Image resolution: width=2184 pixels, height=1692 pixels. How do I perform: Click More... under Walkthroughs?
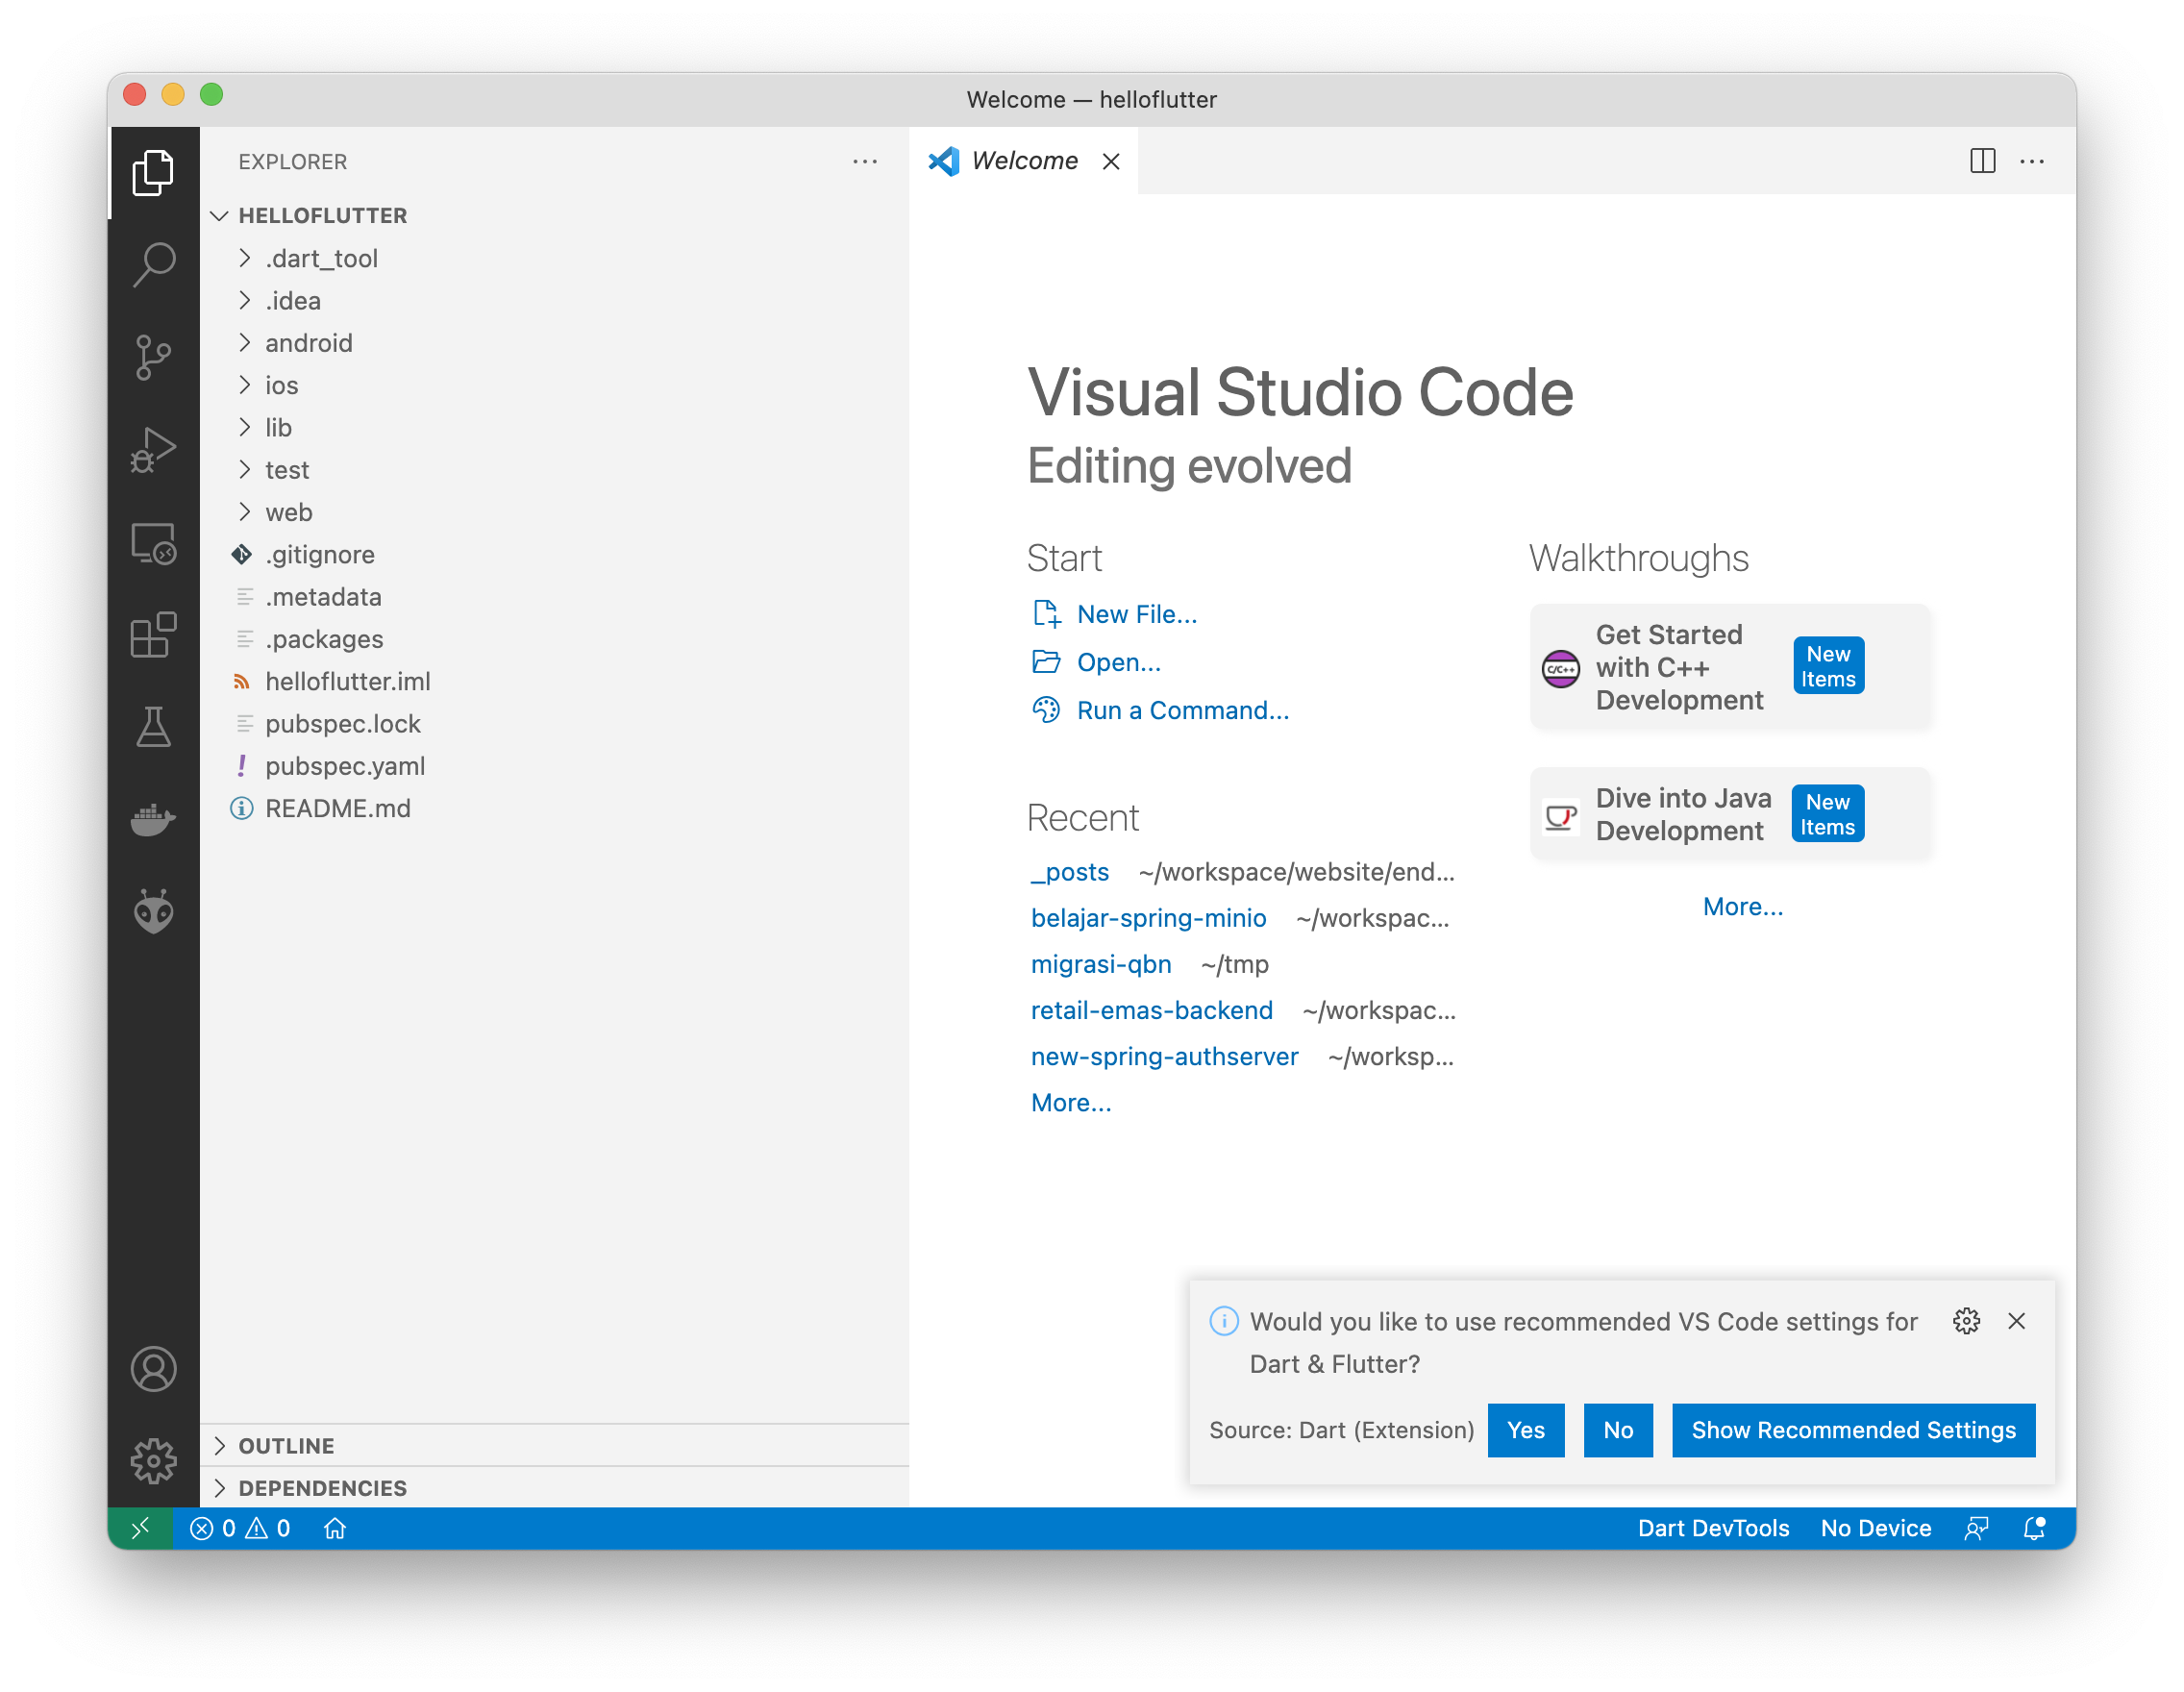1742,905
